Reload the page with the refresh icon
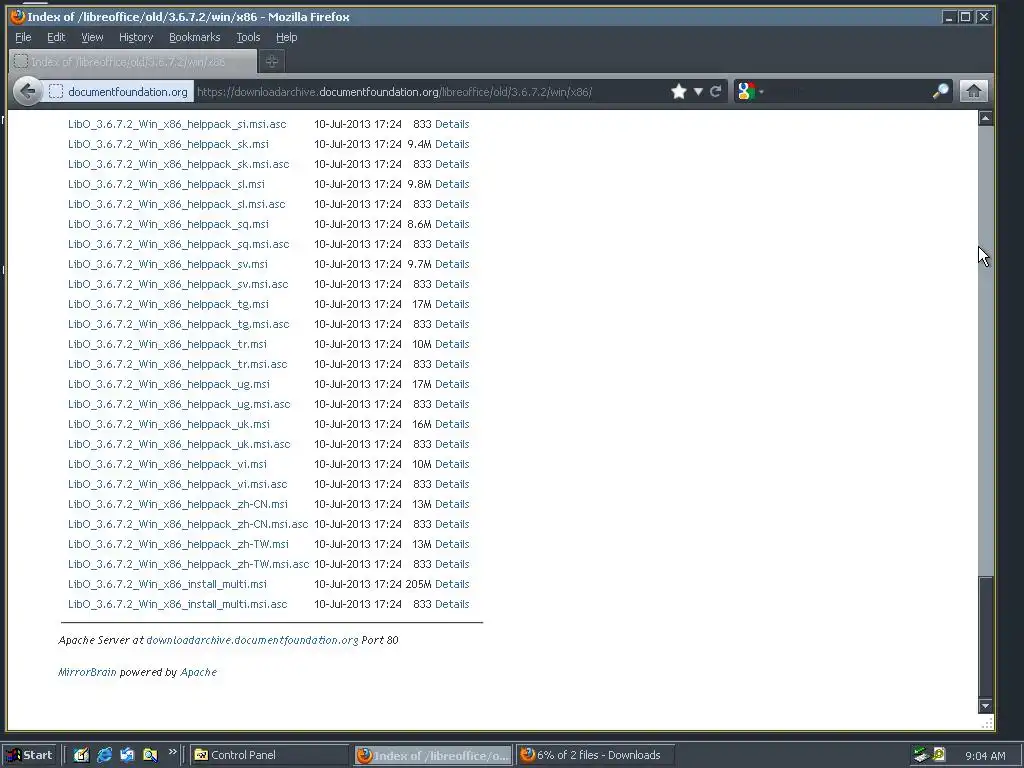Image resolution: width=1024 pixels, height=768 pixels. pyautogui.click(x=716, y=91)
